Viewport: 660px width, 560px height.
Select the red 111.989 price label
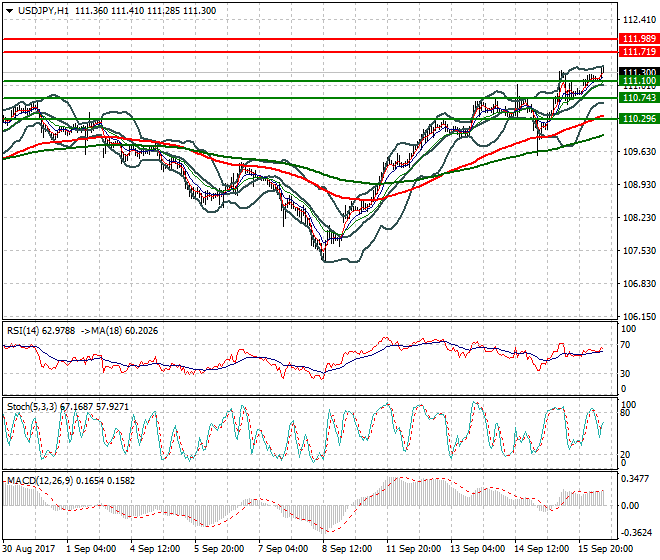639,39
